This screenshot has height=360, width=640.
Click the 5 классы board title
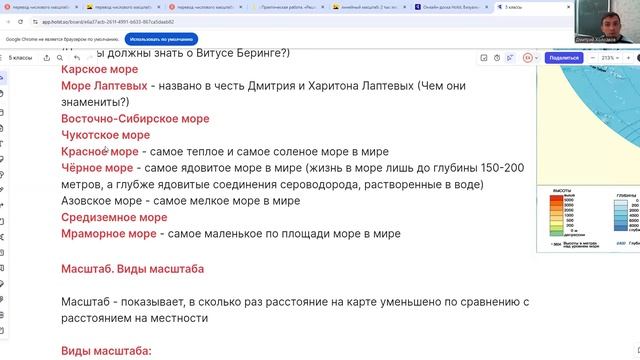20,58
